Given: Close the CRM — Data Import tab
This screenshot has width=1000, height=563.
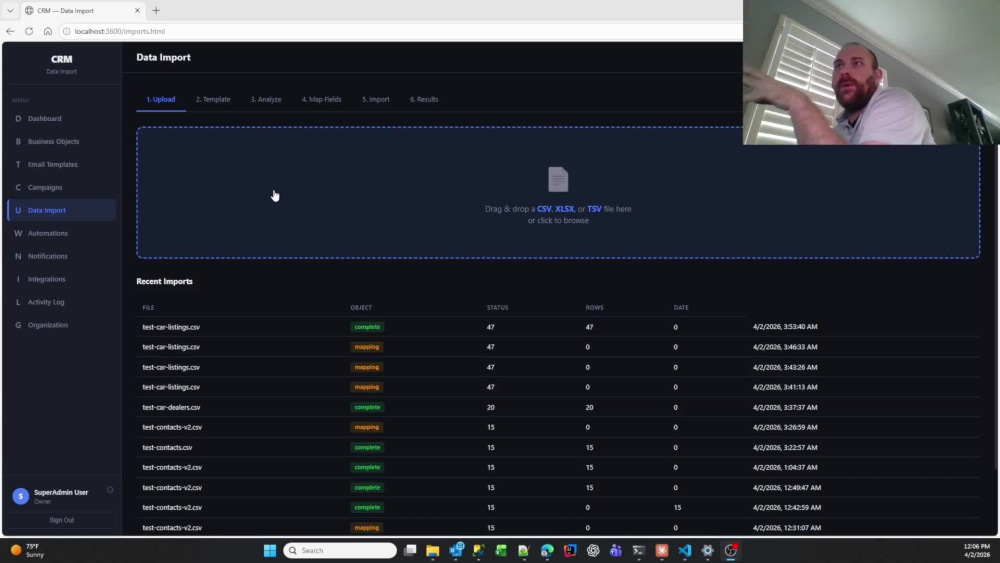Looking at the screenshot, I should click(x=137, y=10).
